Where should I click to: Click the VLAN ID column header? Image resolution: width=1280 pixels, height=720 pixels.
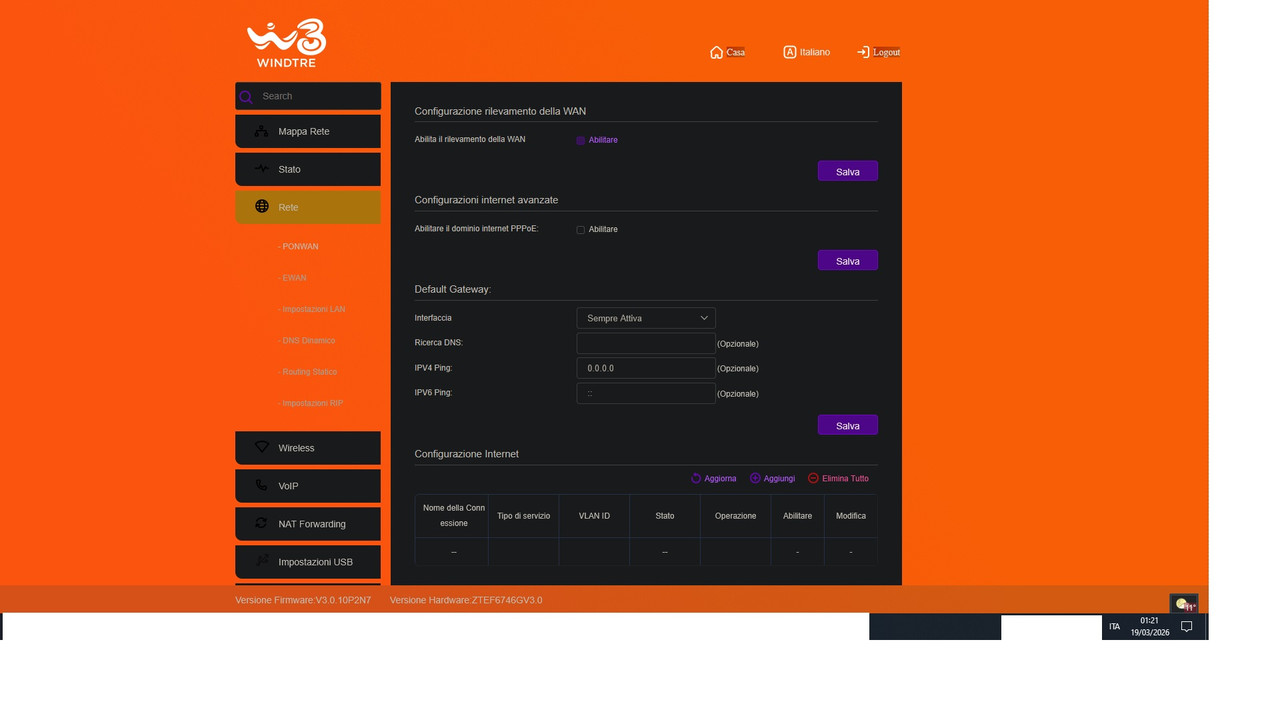[594, 516]
